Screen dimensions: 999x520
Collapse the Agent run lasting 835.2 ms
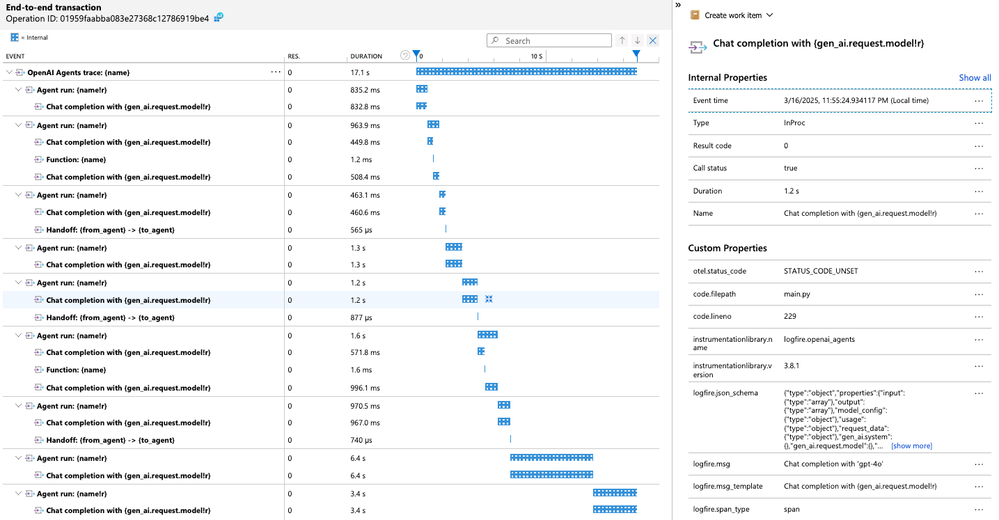pos(18,90)
